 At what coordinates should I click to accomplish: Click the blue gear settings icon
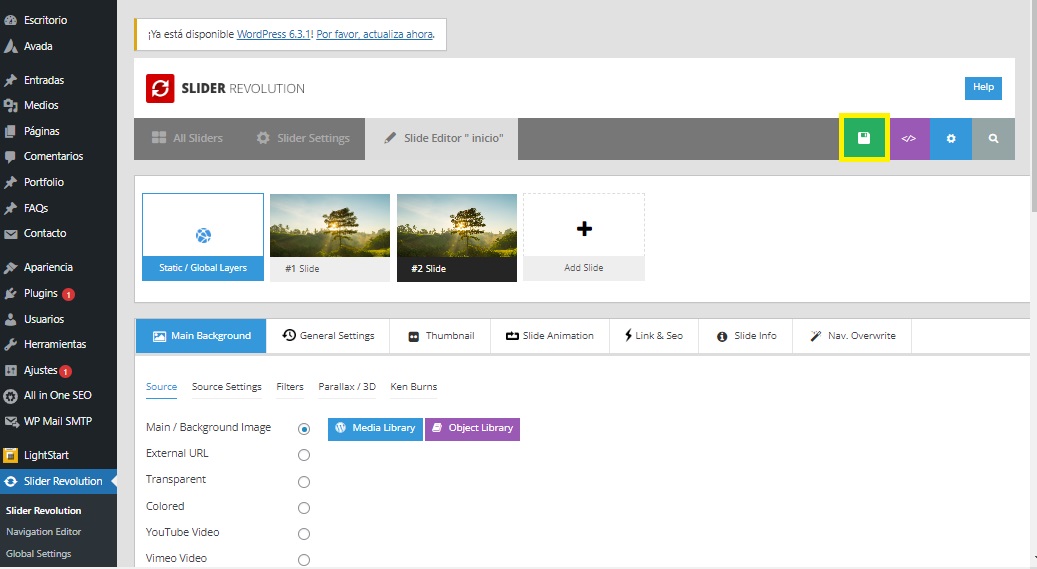point(951,139)
